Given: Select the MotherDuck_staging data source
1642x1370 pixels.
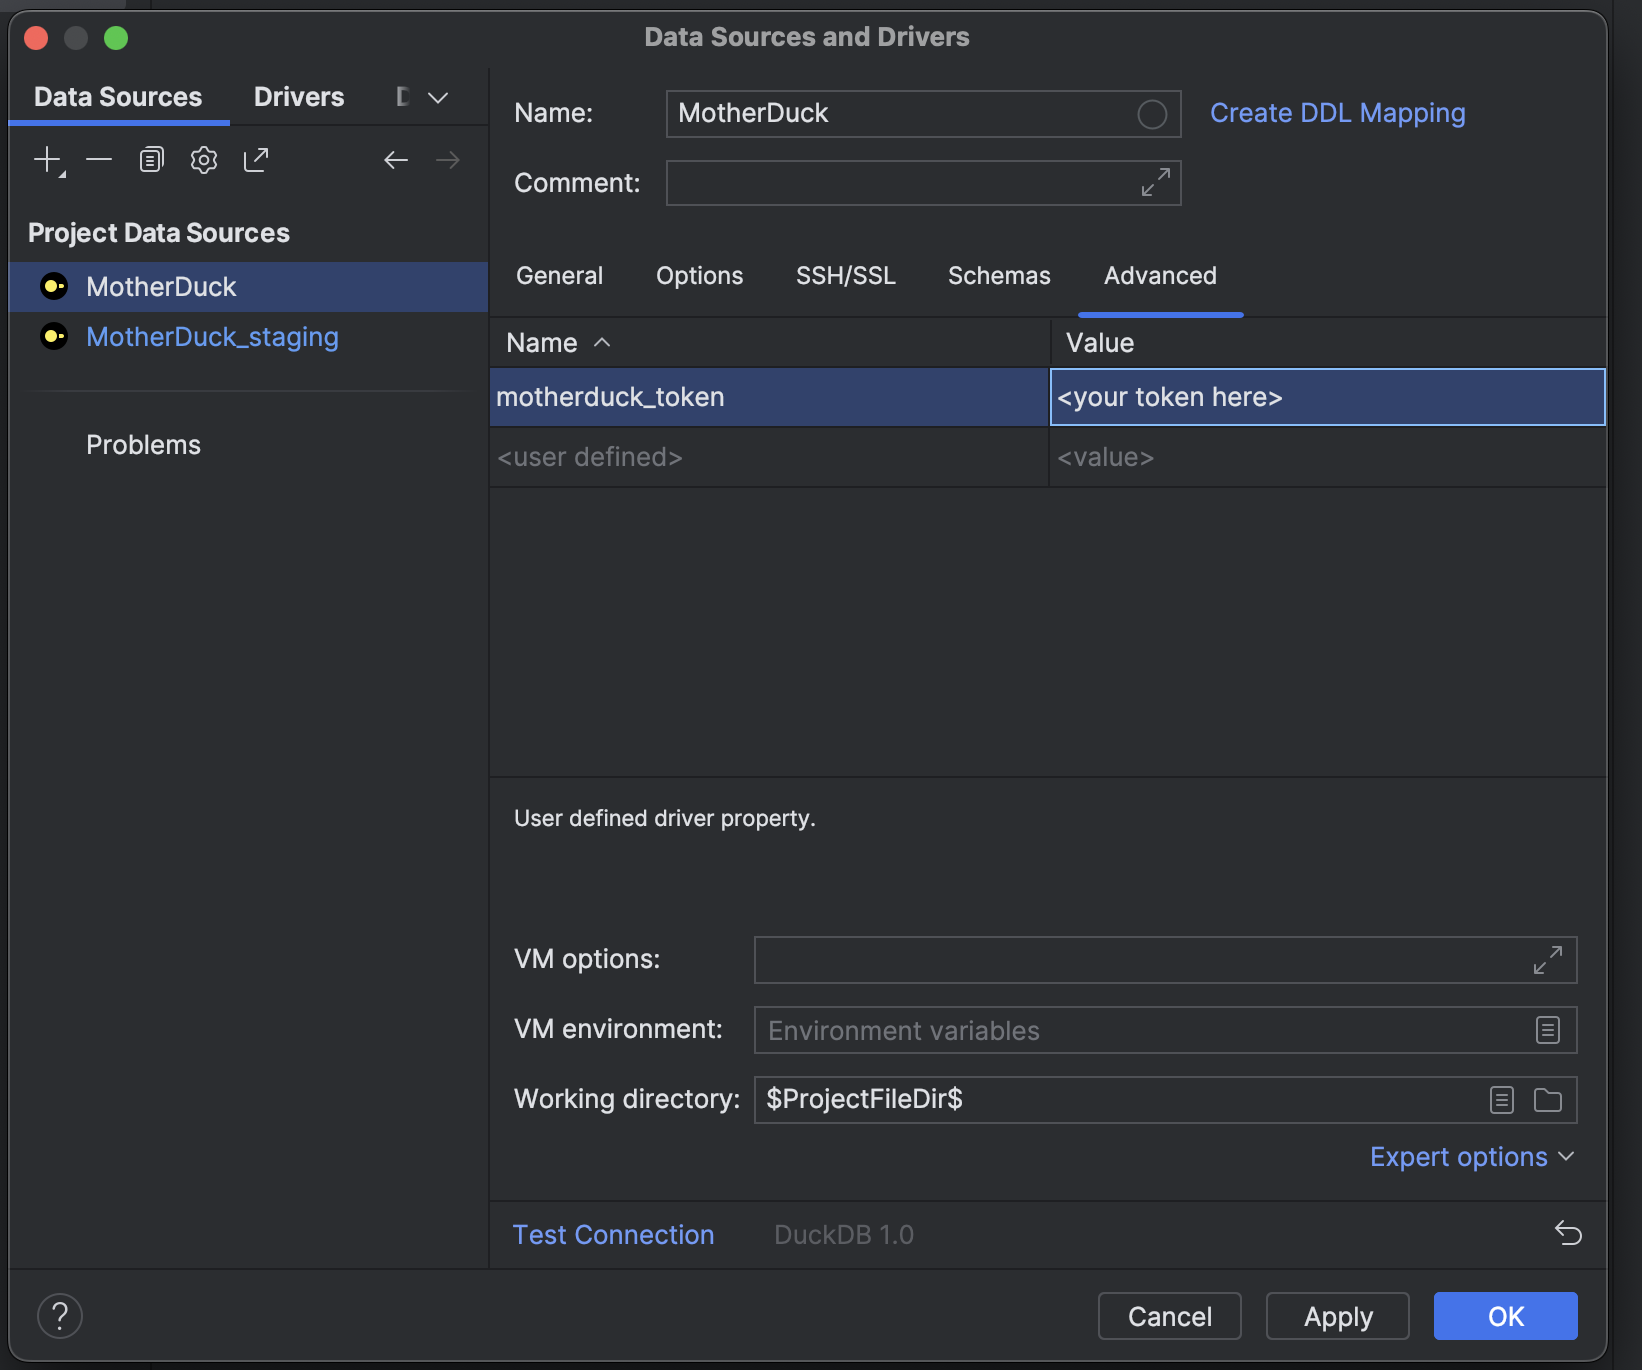Looking at the screenshot, I should click(248, 337).
